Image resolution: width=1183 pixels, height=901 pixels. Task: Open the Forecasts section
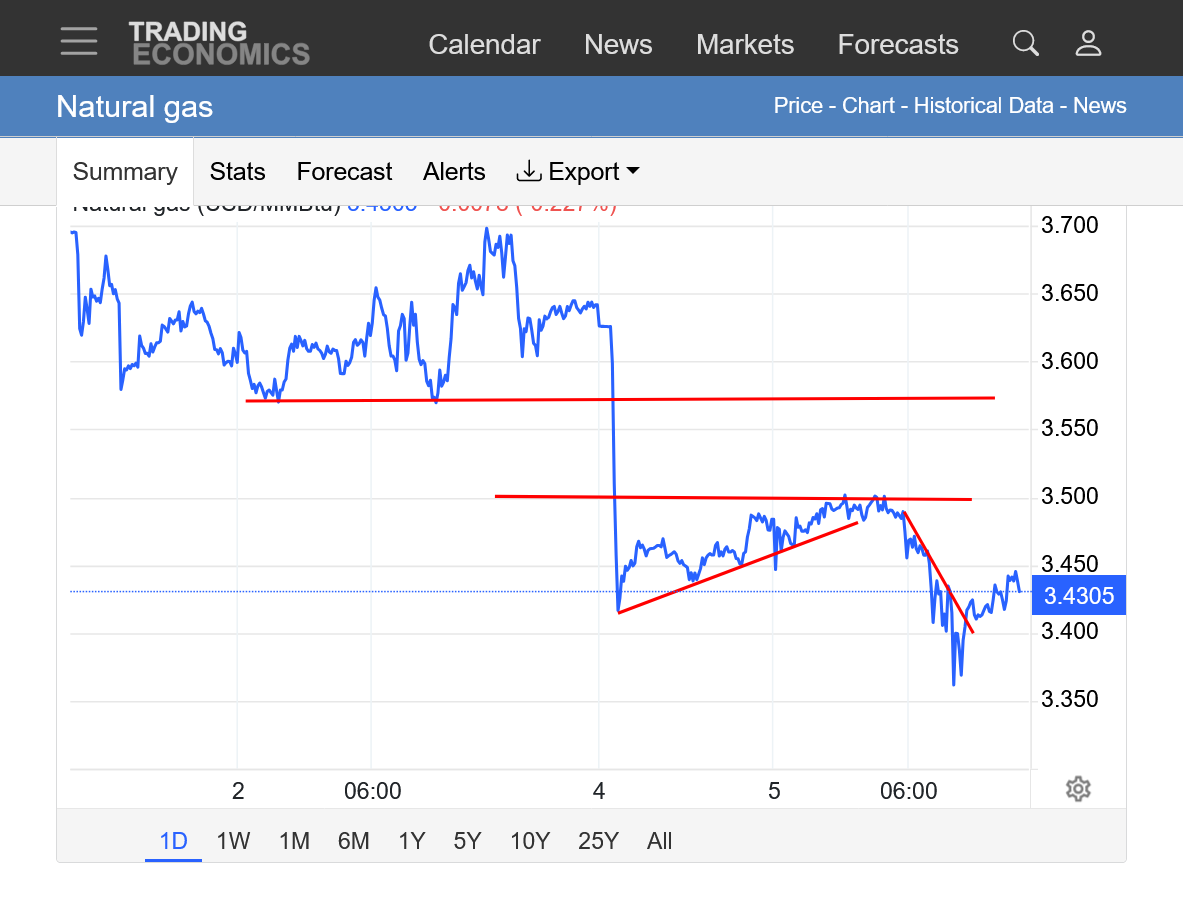898,45
